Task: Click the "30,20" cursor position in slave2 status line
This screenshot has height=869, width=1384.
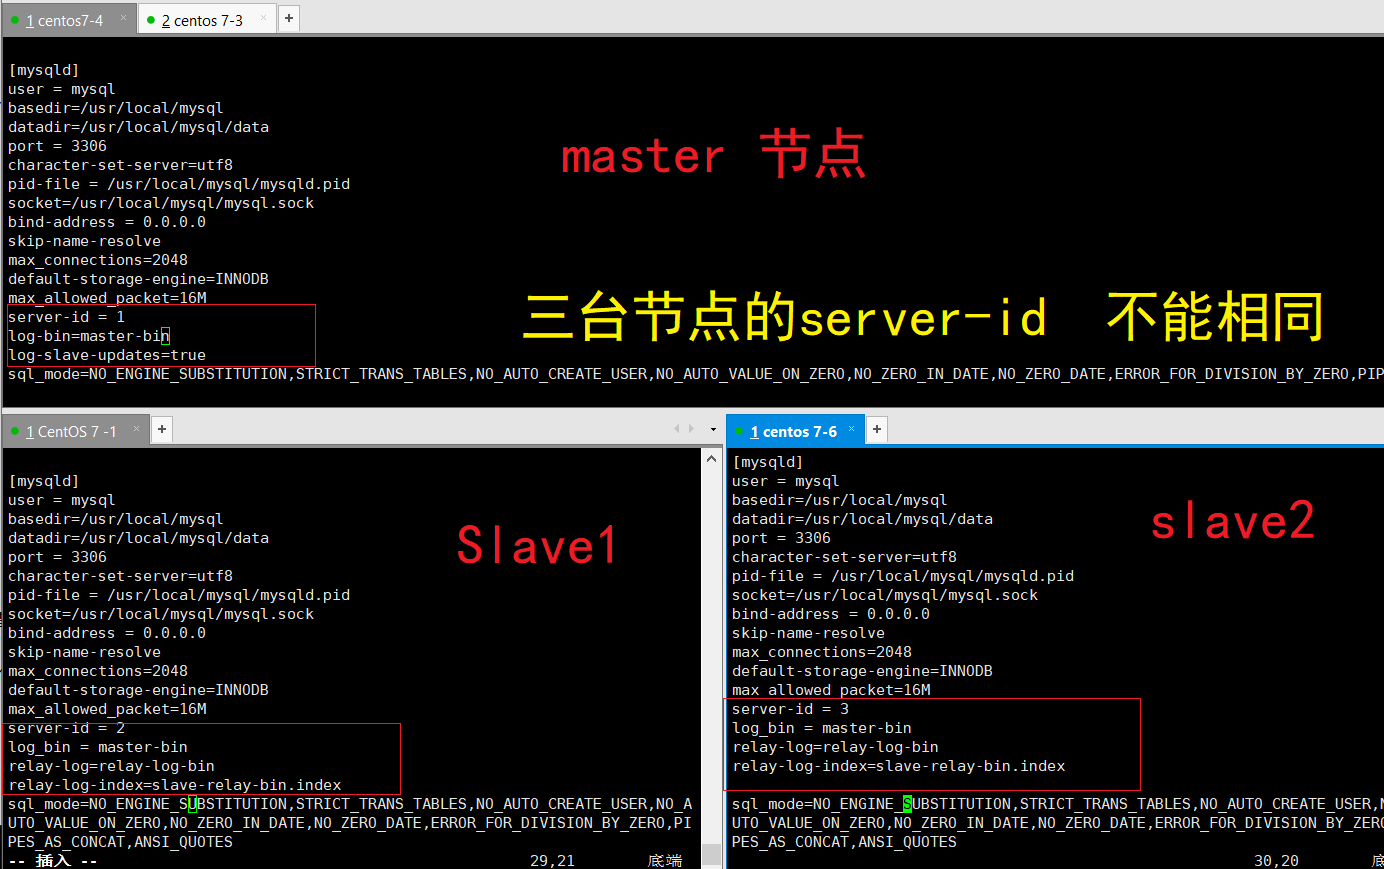Action: tap(1276, 860)
